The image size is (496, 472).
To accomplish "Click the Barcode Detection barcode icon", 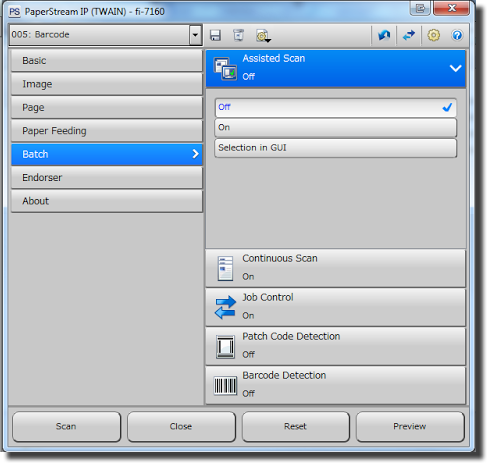I will 225,386.
